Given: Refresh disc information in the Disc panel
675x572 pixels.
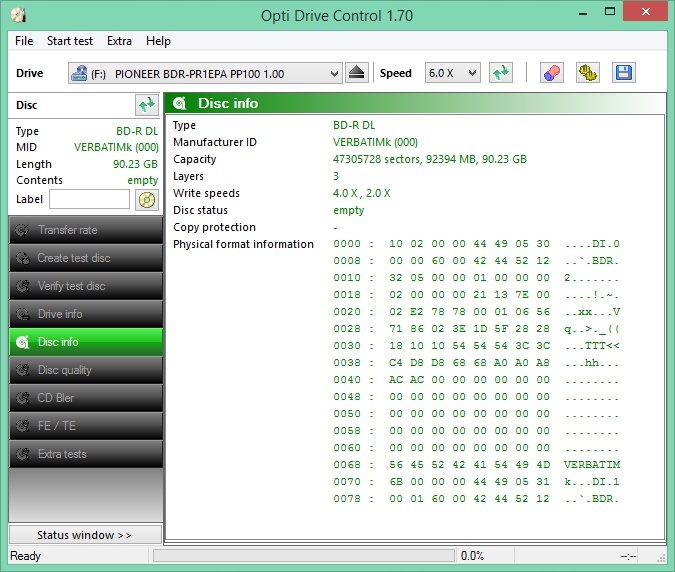Looking at the screenshot, I should click(x=146, y=105).
